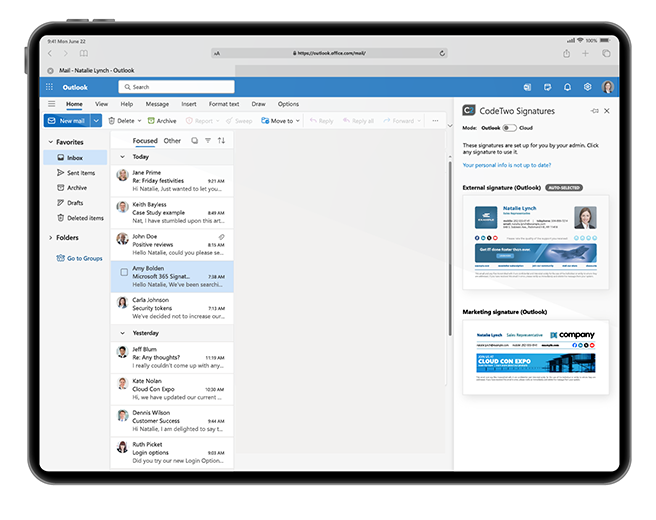Click the Safari forward arrow
This screenshot has height=520, width=656.
pyautogui.click(x=65, y=53)
